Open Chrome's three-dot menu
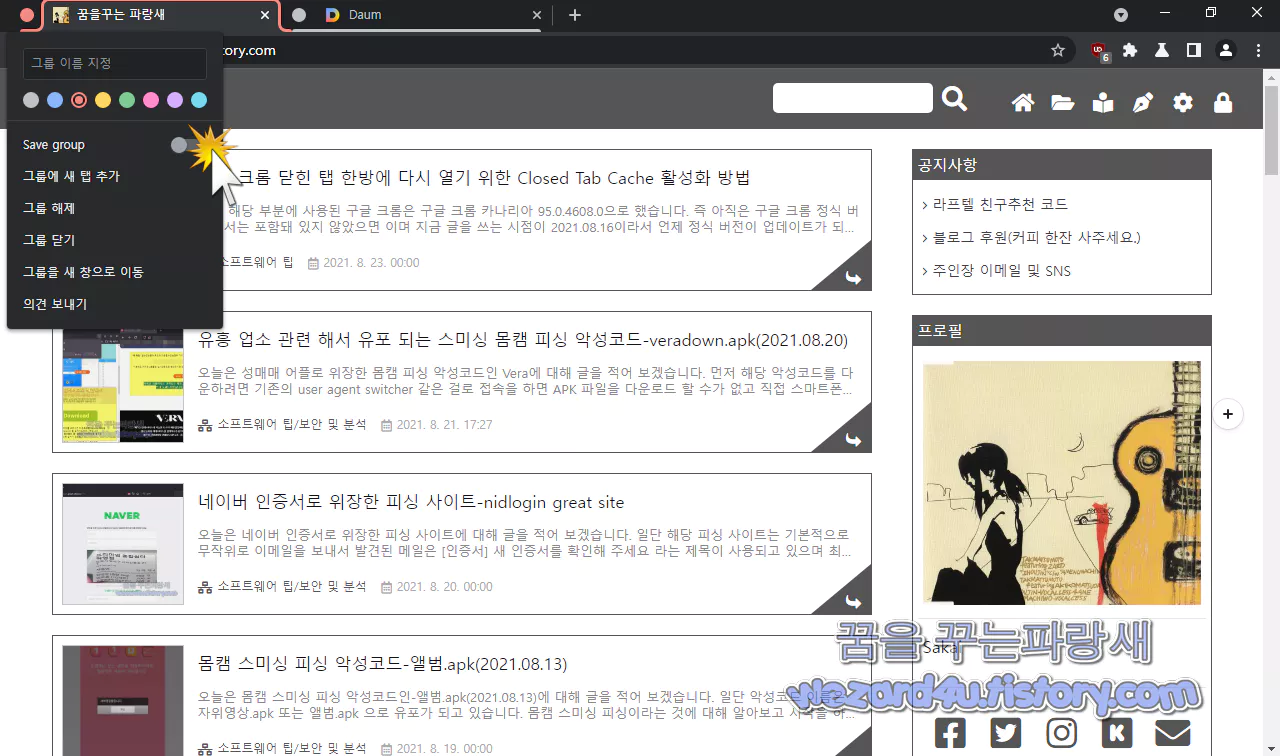 [1257, 50]
